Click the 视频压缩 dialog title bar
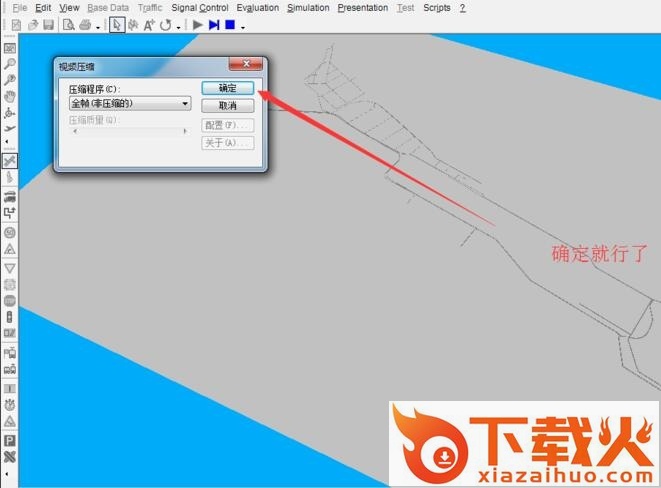The image size is (661, 488). pos(142,66)
